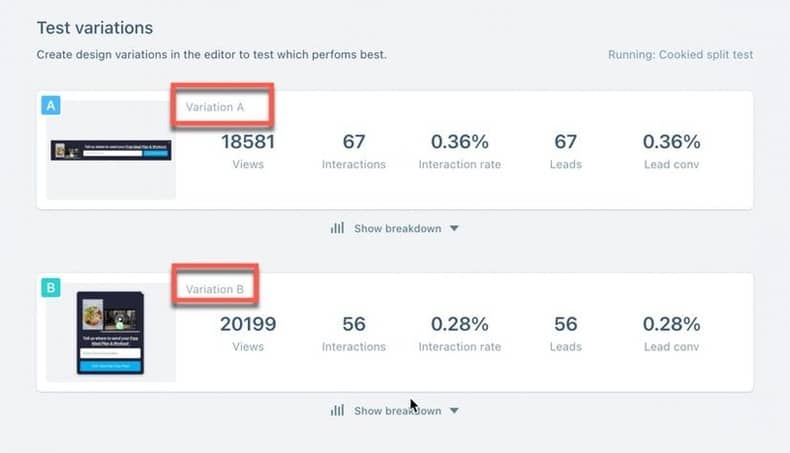Image resolution: width=790 pixels, height=453 pixels.
Task: Click the Test variations heading
Action: point(95,28)
